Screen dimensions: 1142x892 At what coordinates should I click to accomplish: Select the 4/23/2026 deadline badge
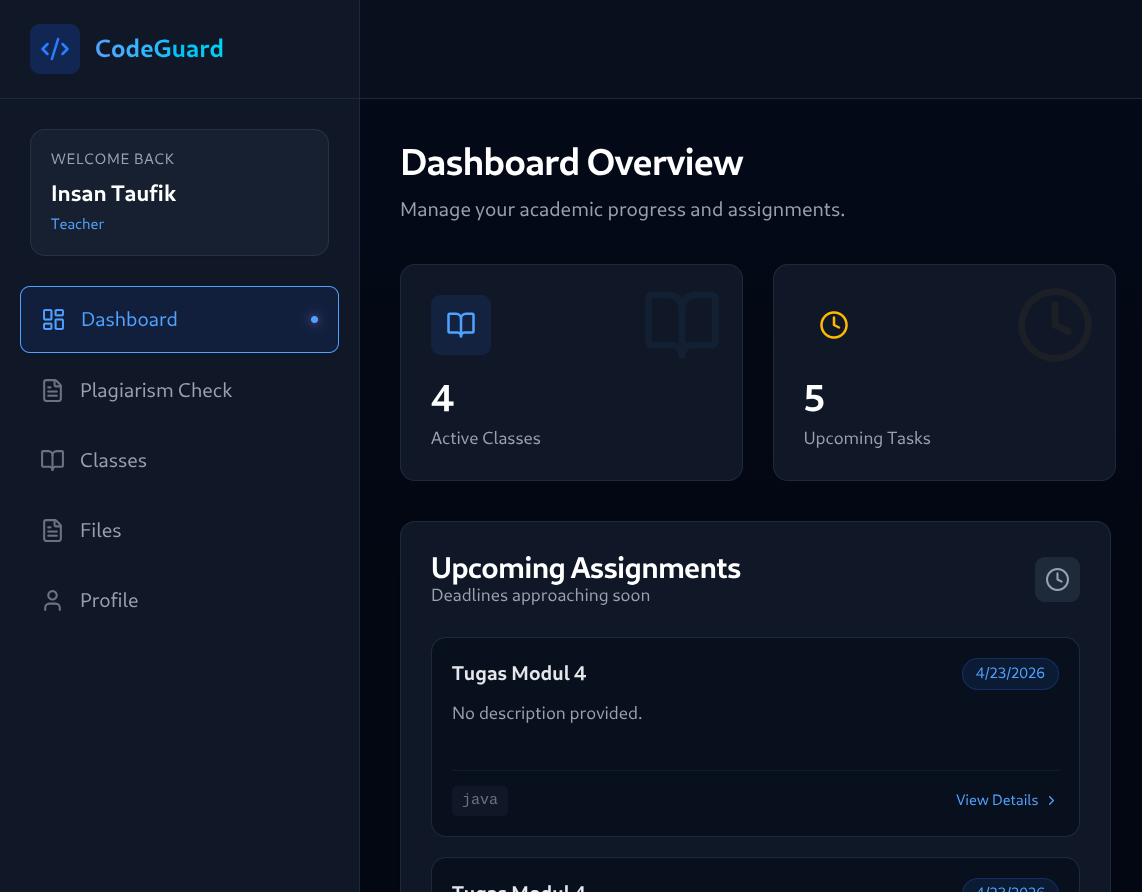pos(1010,674)
